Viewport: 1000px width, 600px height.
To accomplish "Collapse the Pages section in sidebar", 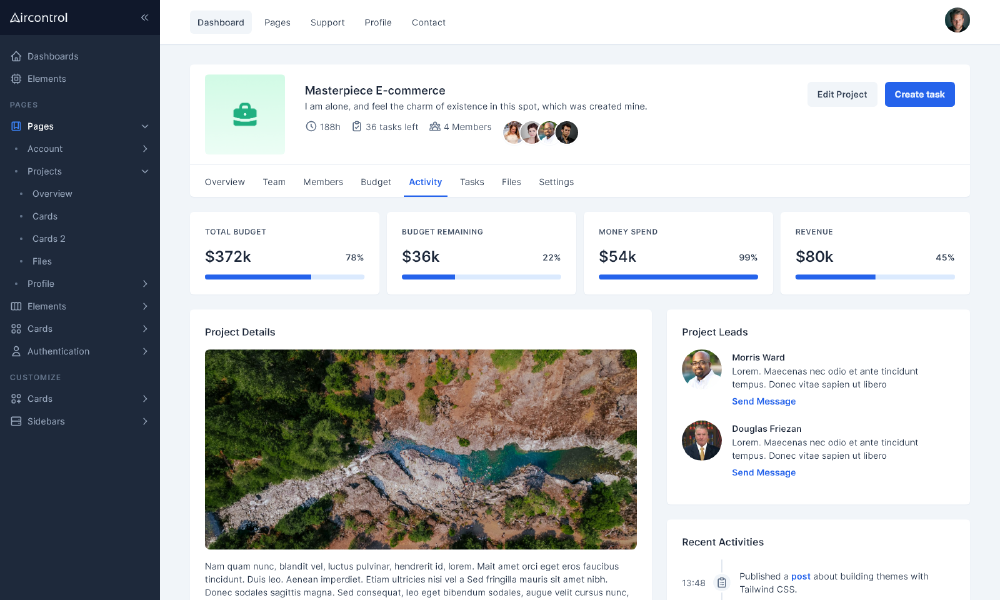I will 145,126.
